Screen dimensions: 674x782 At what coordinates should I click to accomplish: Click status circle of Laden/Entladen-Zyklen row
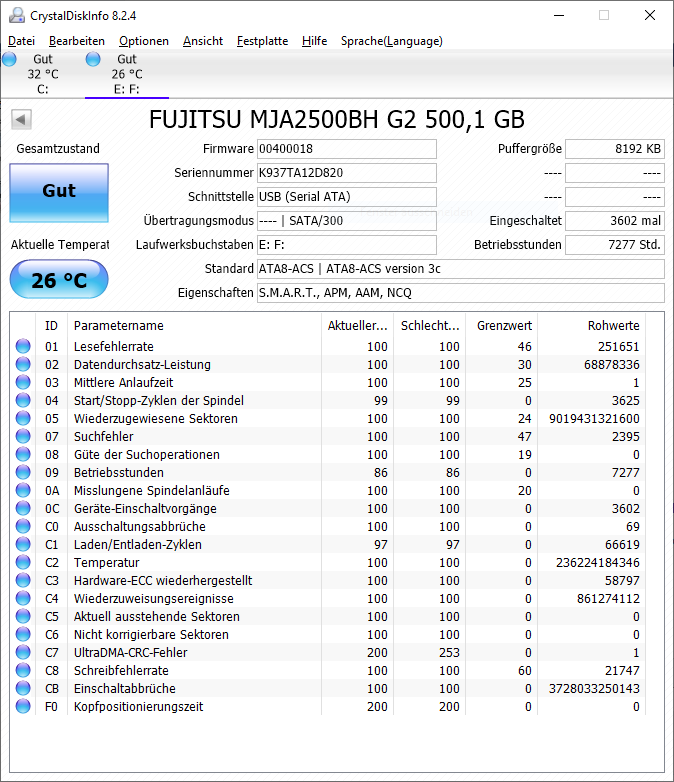click(23, 544)
